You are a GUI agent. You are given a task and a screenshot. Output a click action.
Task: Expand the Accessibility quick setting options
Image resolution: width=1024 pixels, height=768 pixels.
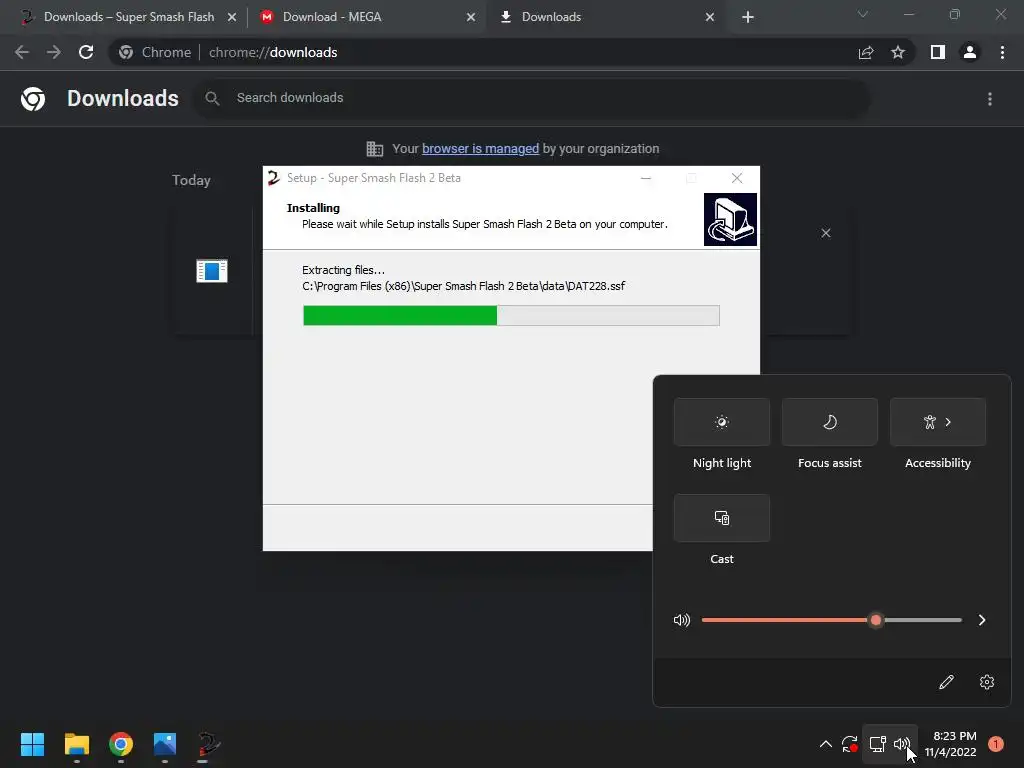tap(938, 422)
